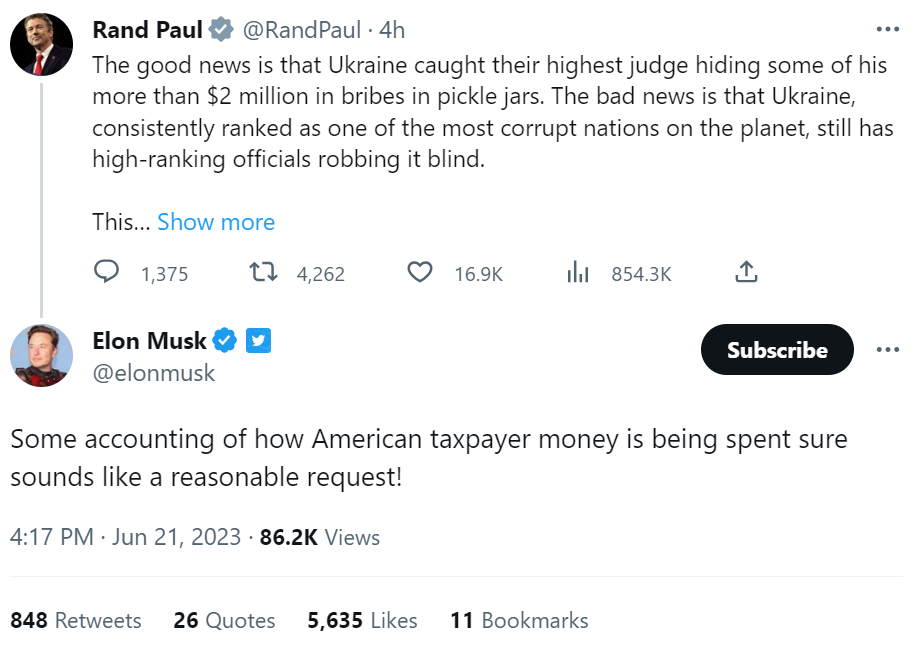Subscribe to Elon Musk

[777, 350]
